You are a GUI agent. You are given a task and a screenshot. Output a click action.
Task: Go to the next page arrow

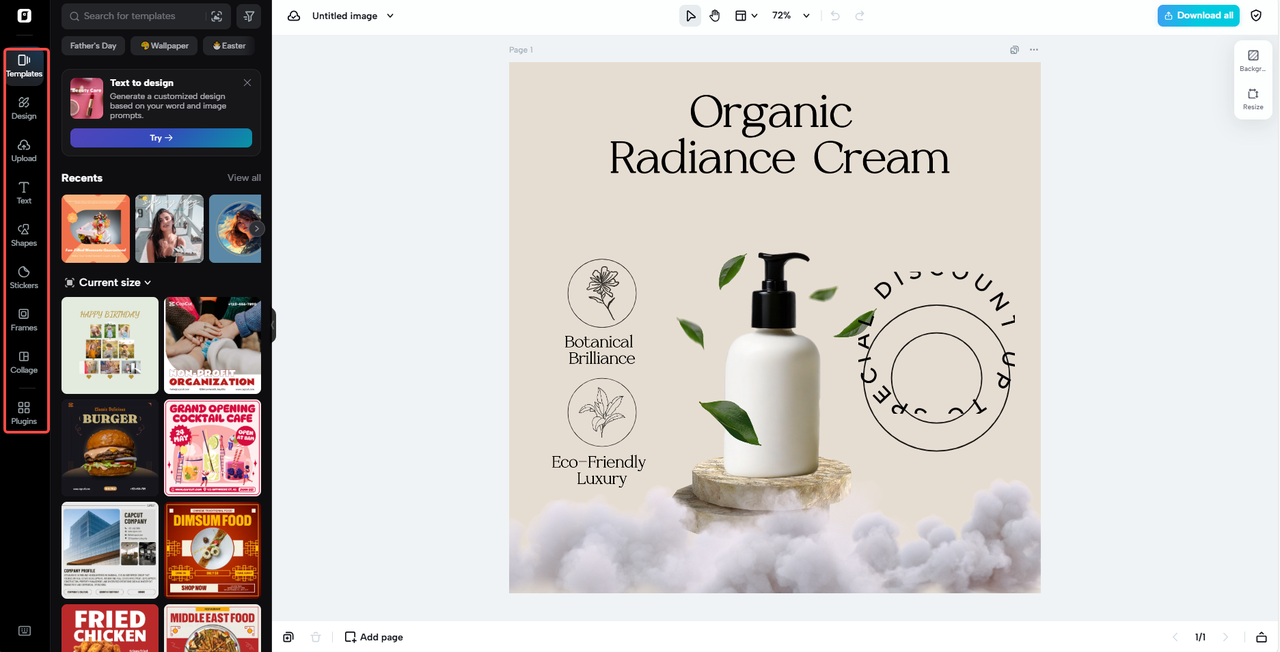pos(1226,637)
